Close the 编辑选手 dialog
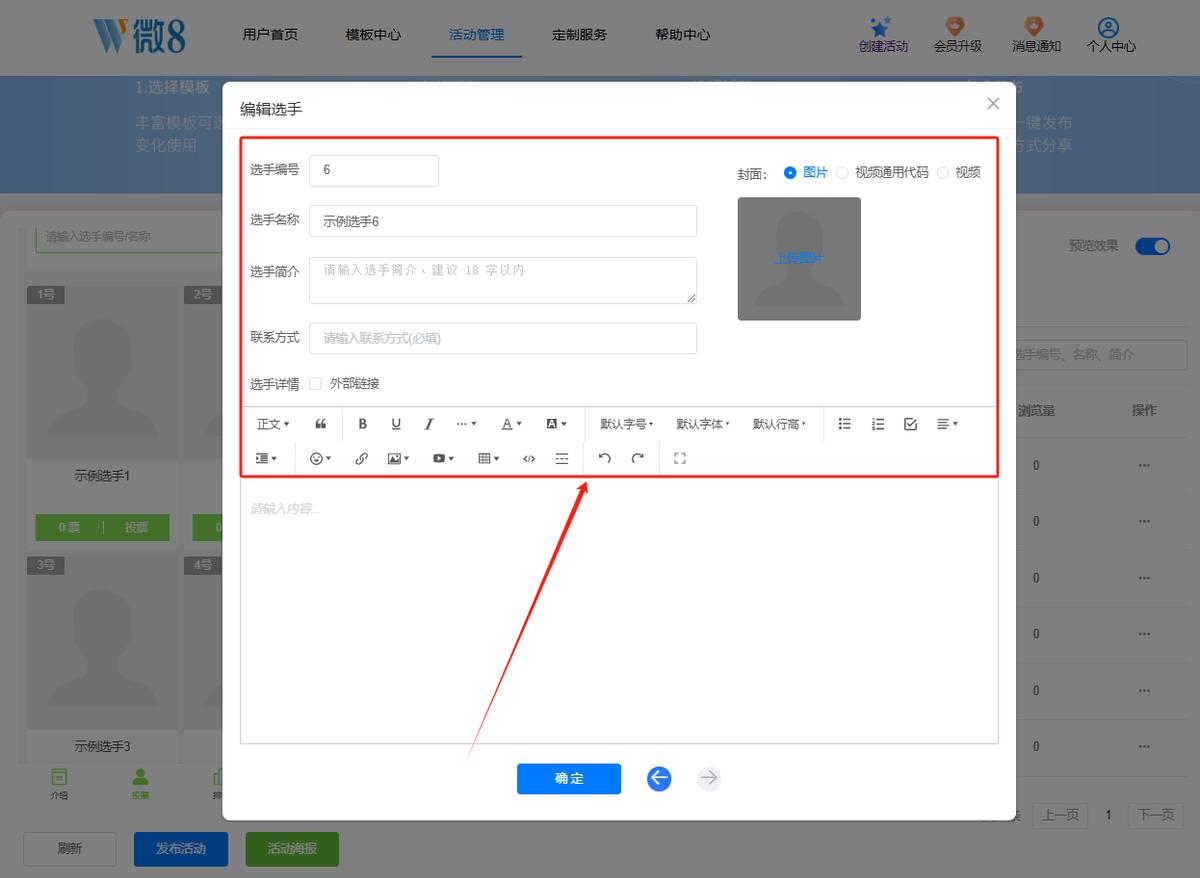 tap(993, 103)
